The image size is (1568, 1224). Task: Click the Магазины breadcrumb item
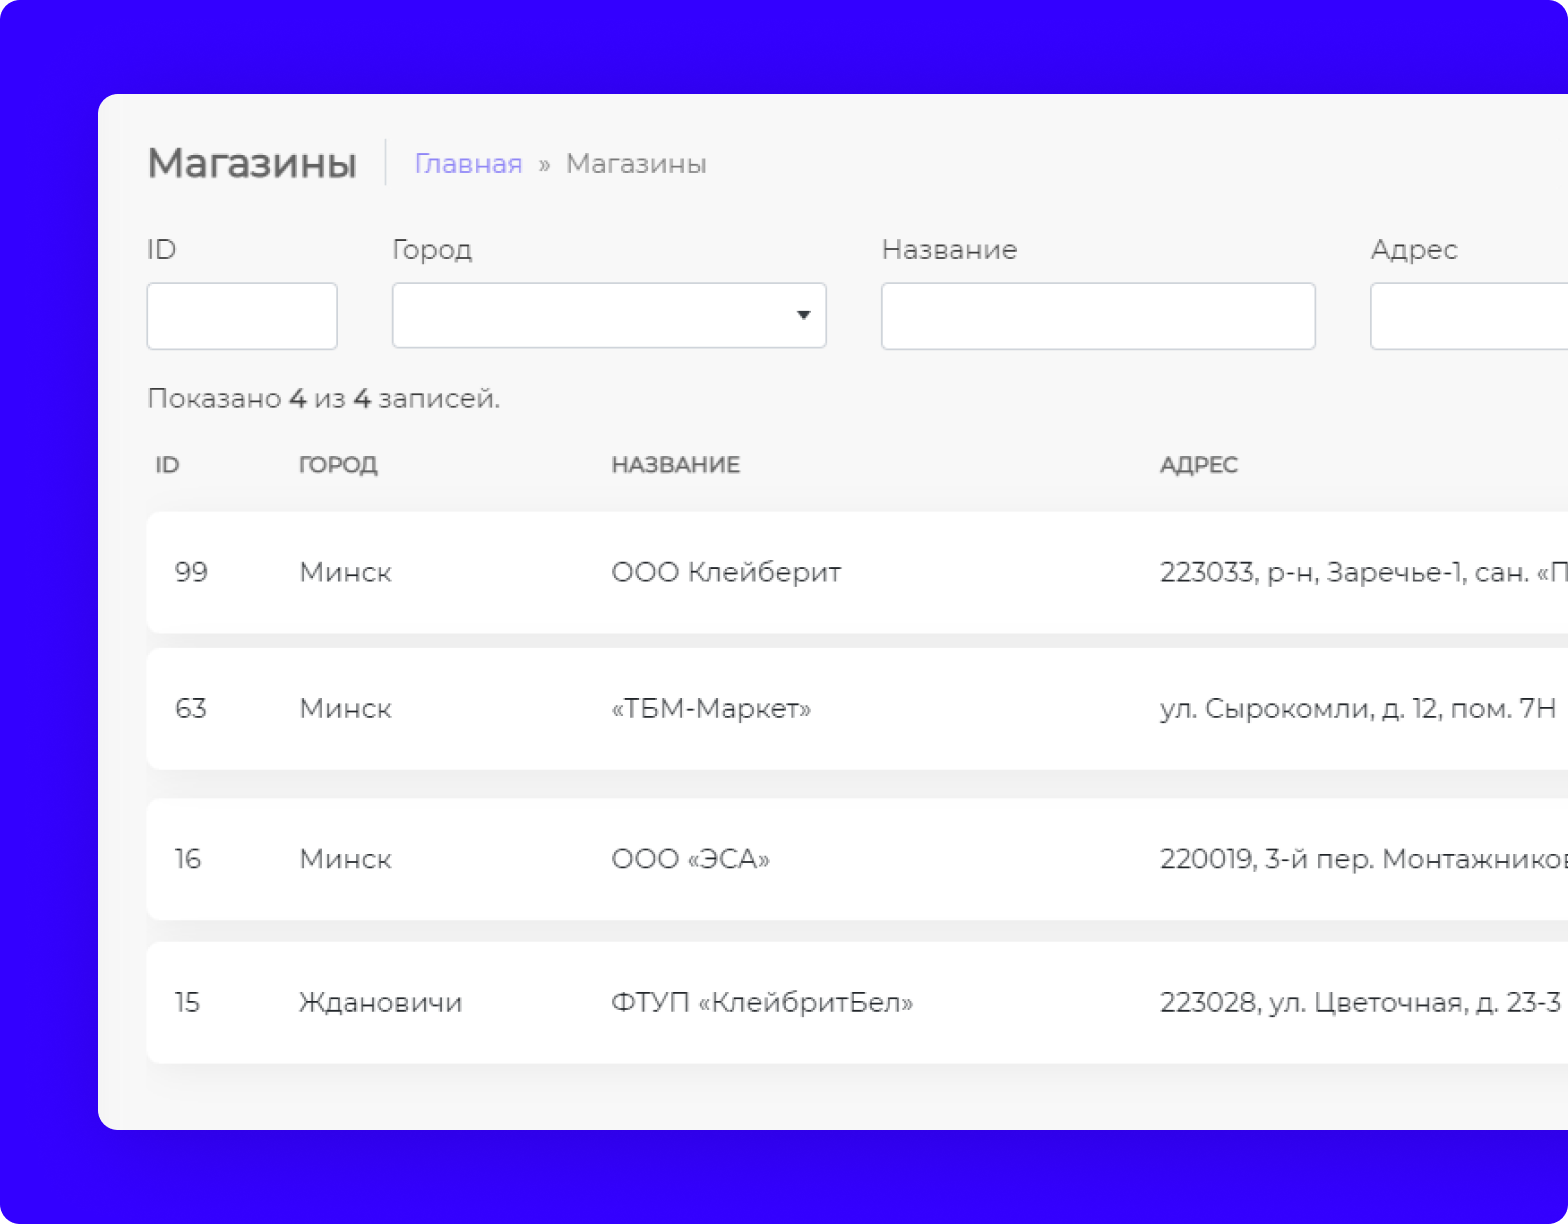(636, 164)
